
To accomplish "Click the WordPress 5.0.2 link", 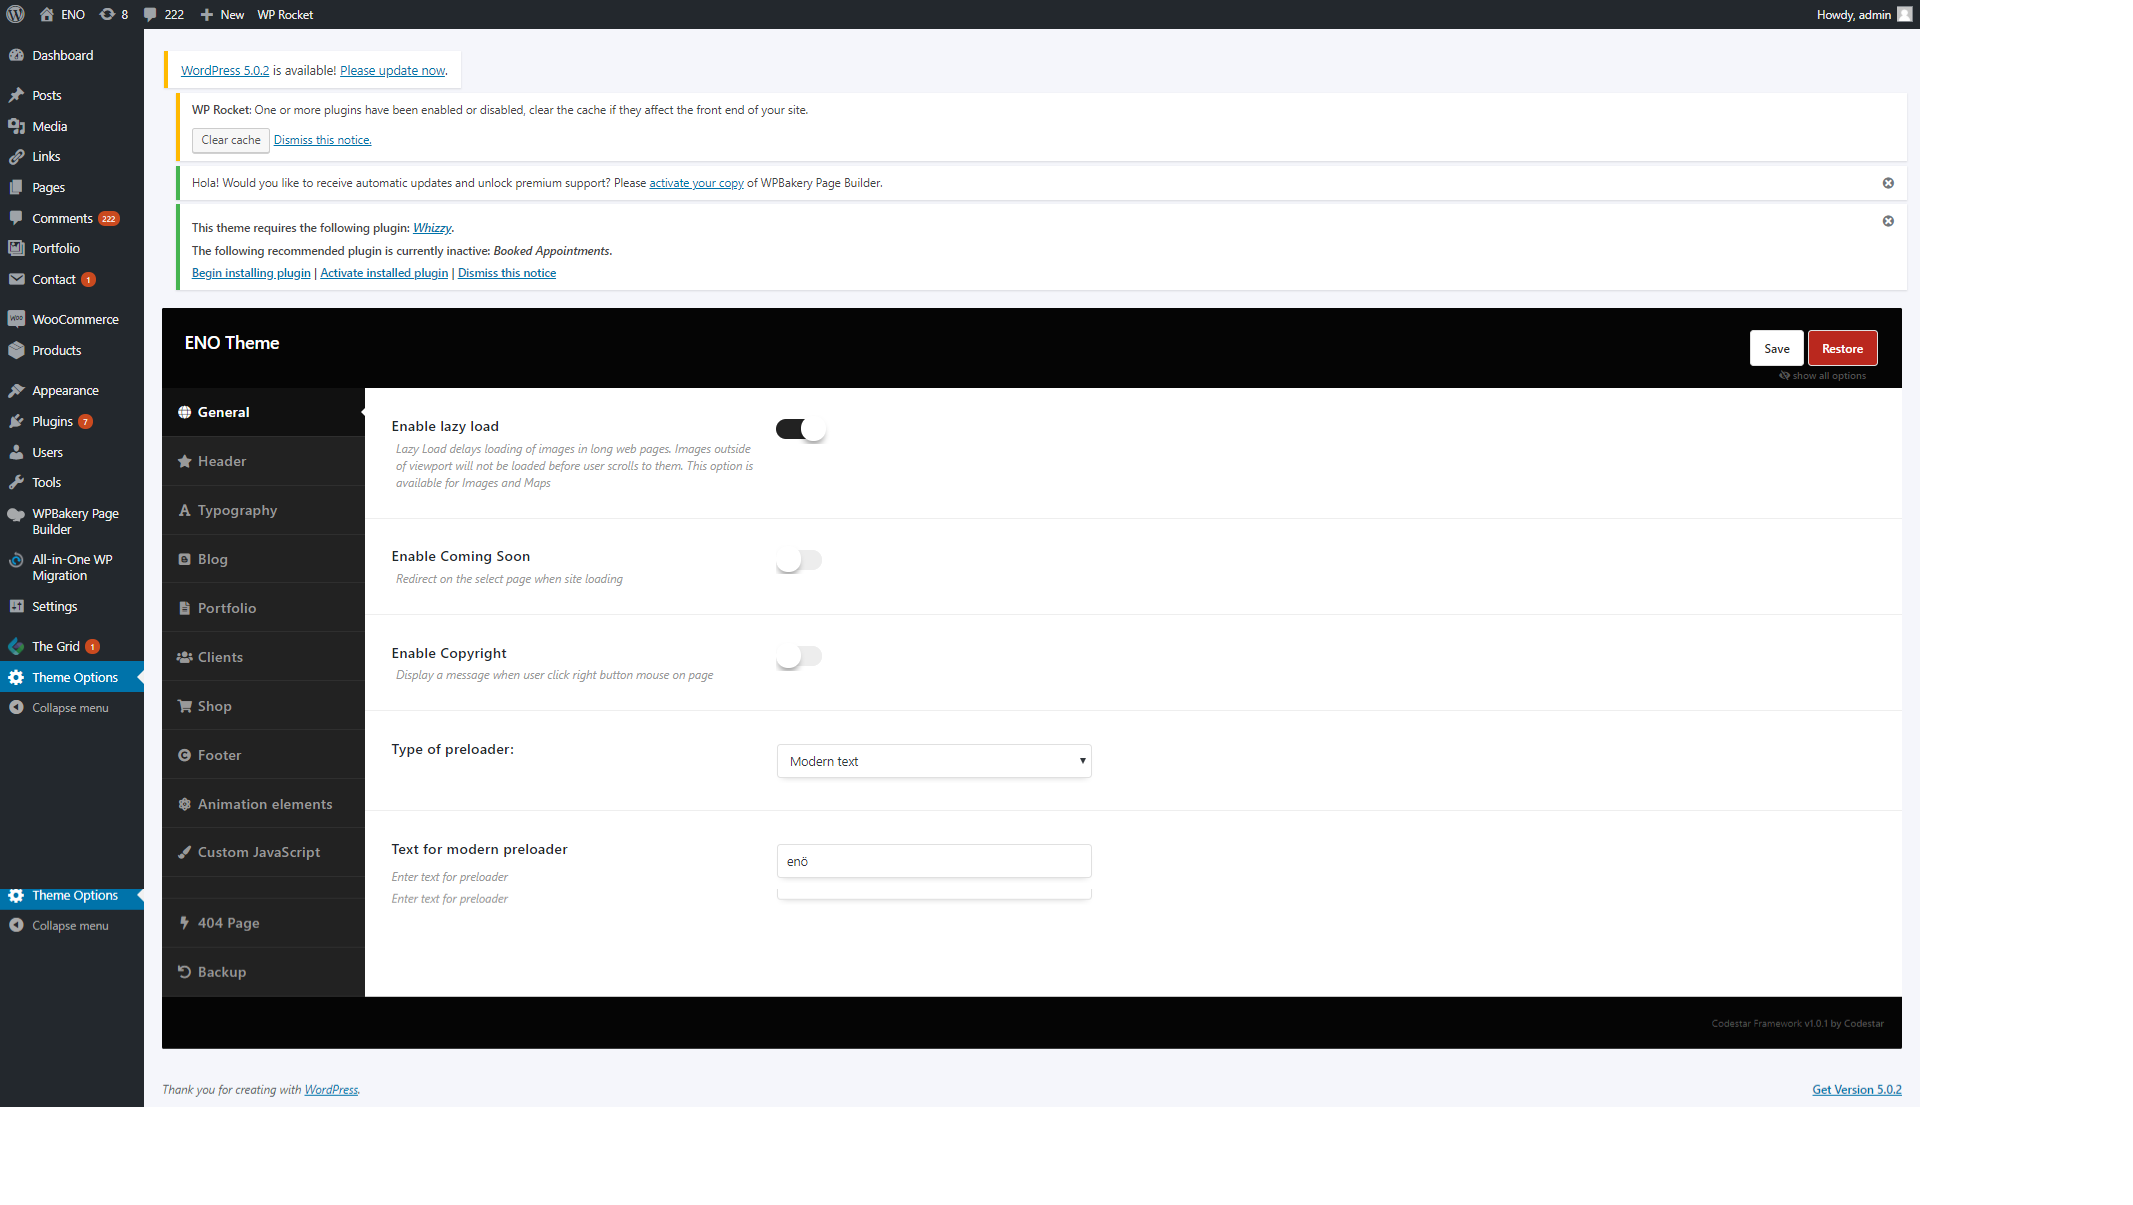I will (225, 71).
